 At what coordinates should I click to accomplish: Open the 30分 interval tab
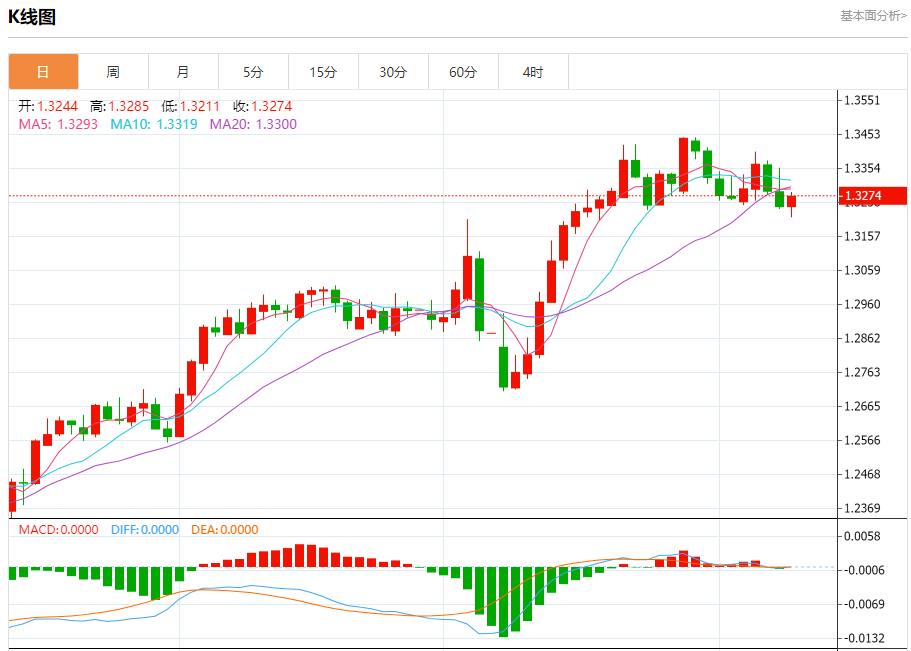pos(393,72)
